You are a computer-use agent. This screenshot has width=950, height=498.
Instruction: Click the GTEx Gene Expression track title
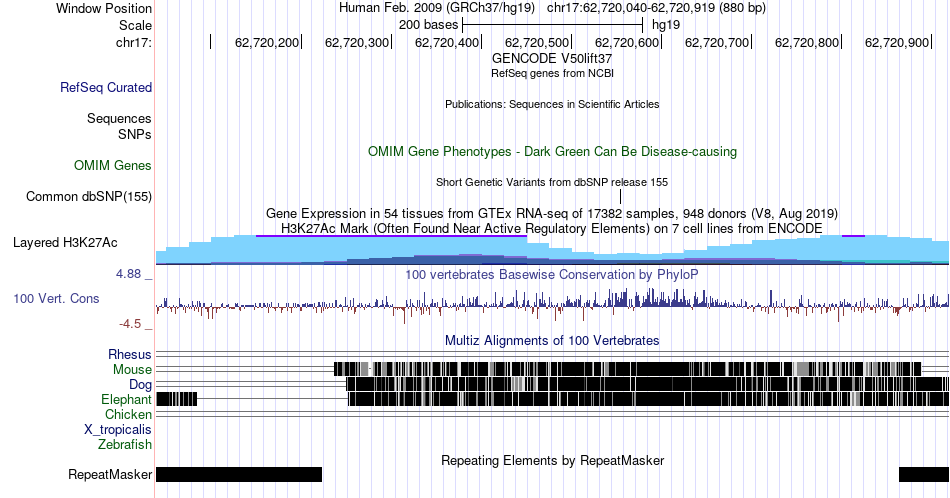click(552, 213)
